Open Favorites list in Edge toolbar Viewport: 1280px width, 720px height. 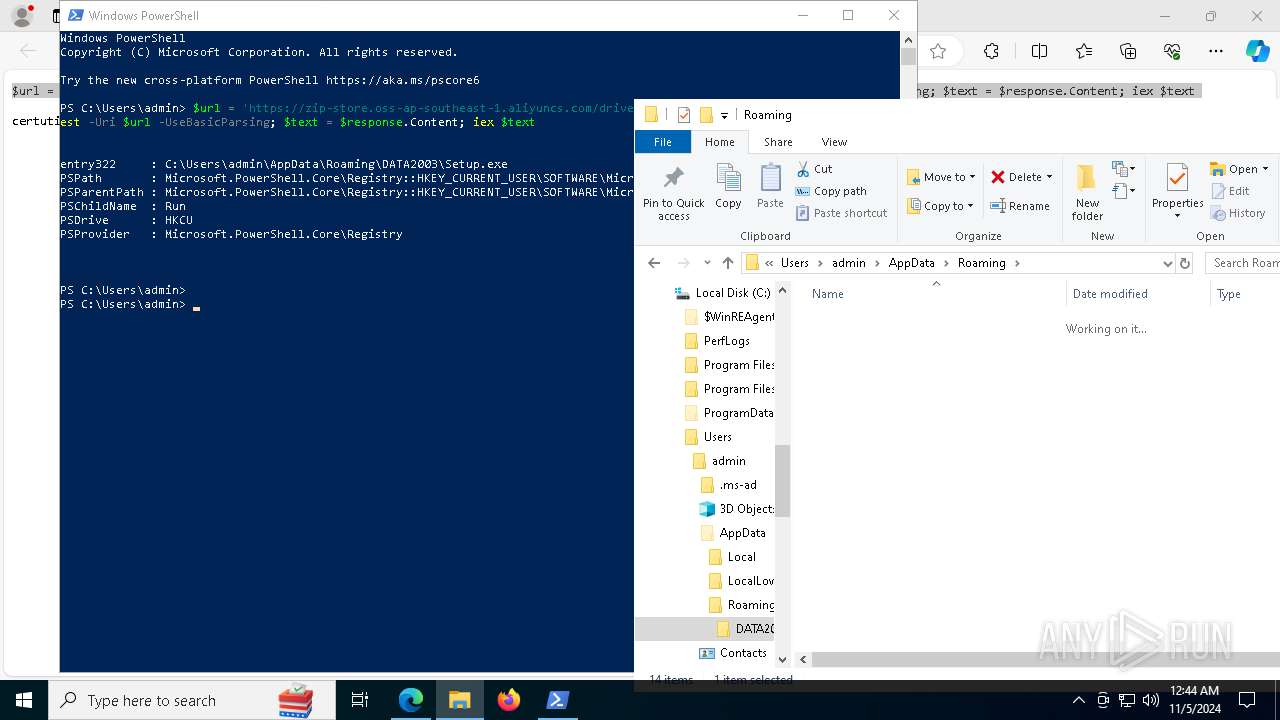[x=1084, y=51]
